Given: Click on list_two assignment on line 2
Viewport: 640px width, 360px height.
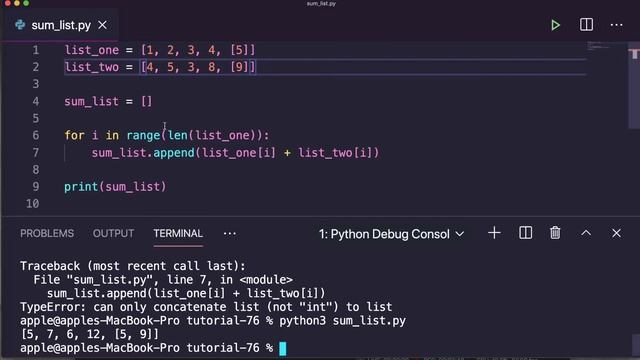Looking at the screenshot, I should click(160, 67).
